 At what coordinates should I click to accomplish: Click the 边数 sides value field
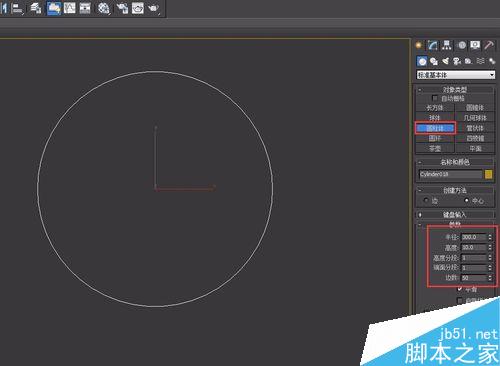tap(474, 278)
